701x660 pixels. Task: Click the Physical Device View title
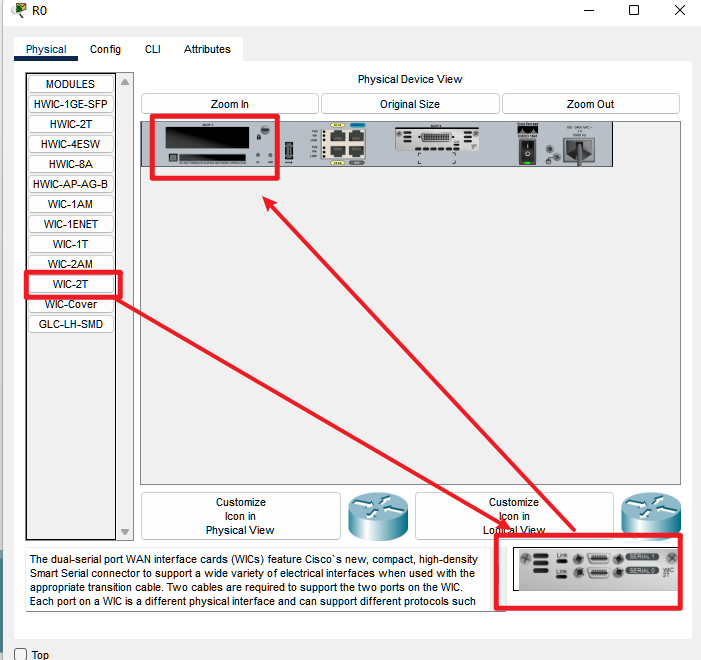410,79
